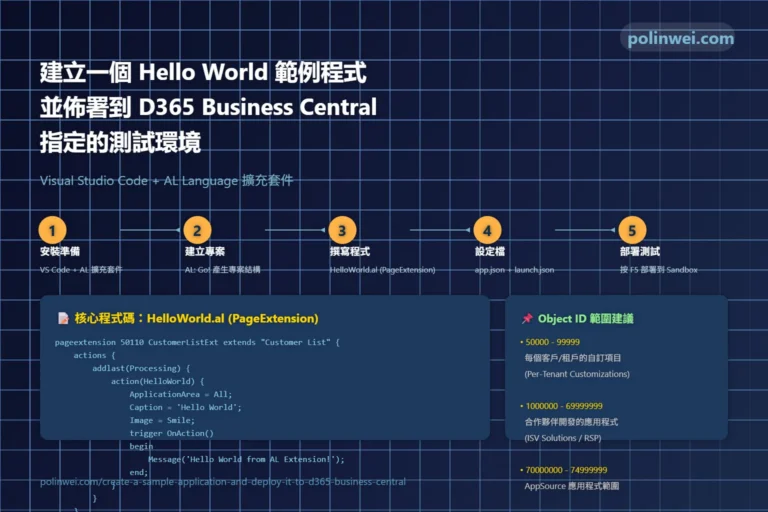Click the begin keyword code line
This screenshot has height=512, width=768.
141,446
